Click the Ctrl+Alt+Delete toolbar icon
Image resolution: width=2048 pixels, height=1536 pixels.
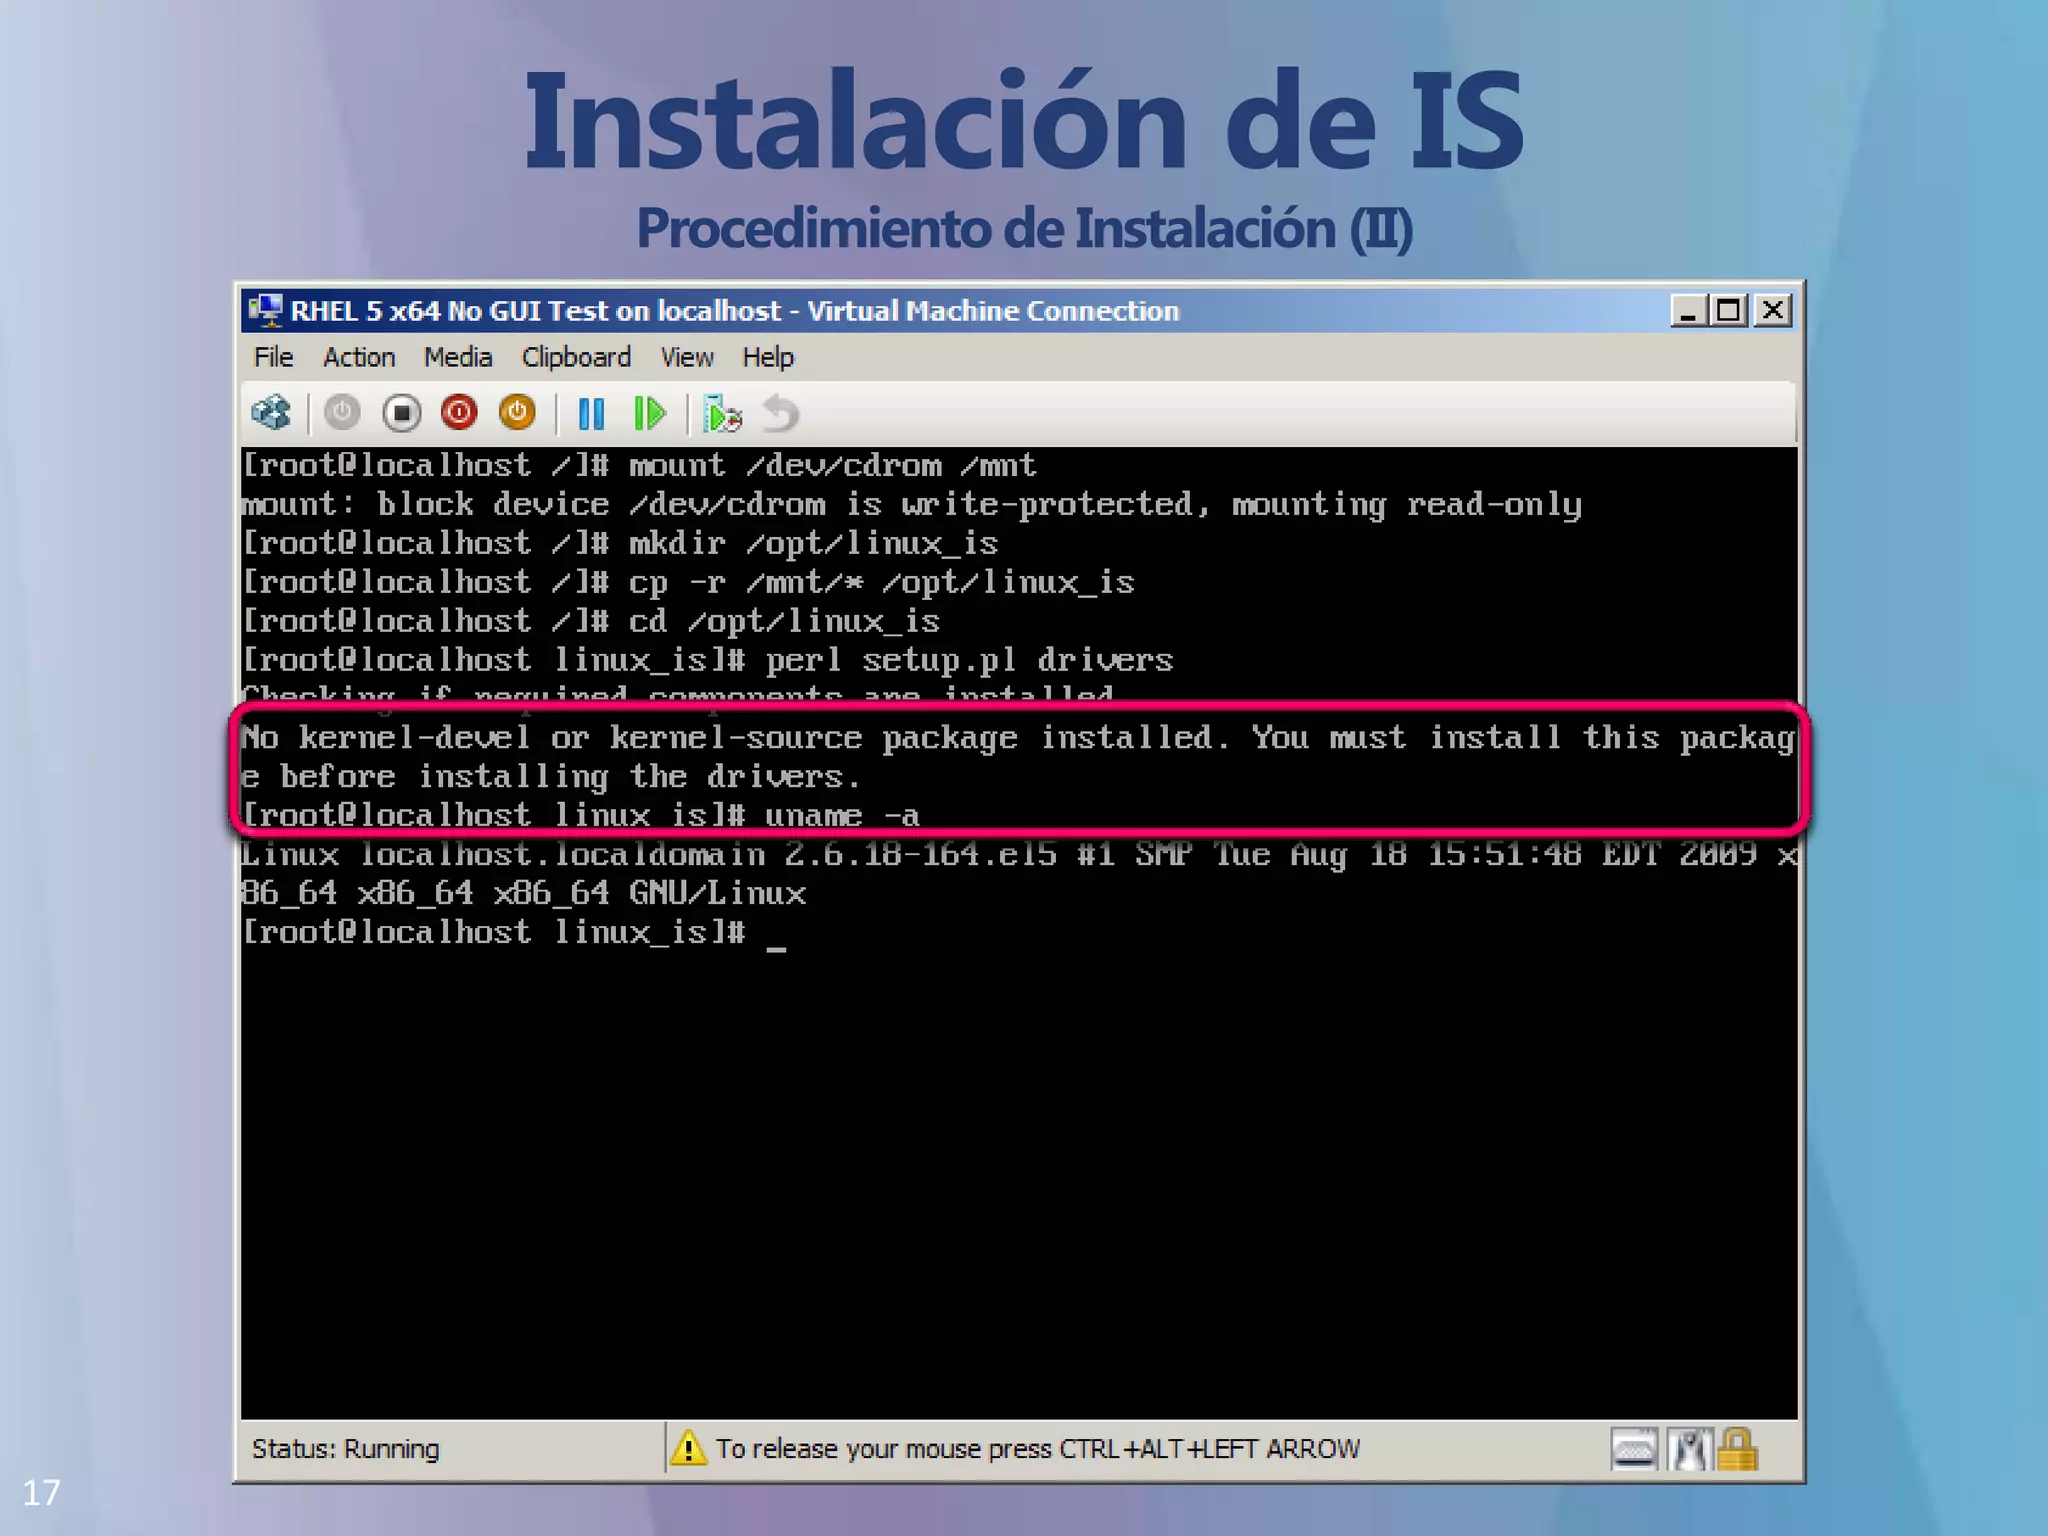coord(272,413)
